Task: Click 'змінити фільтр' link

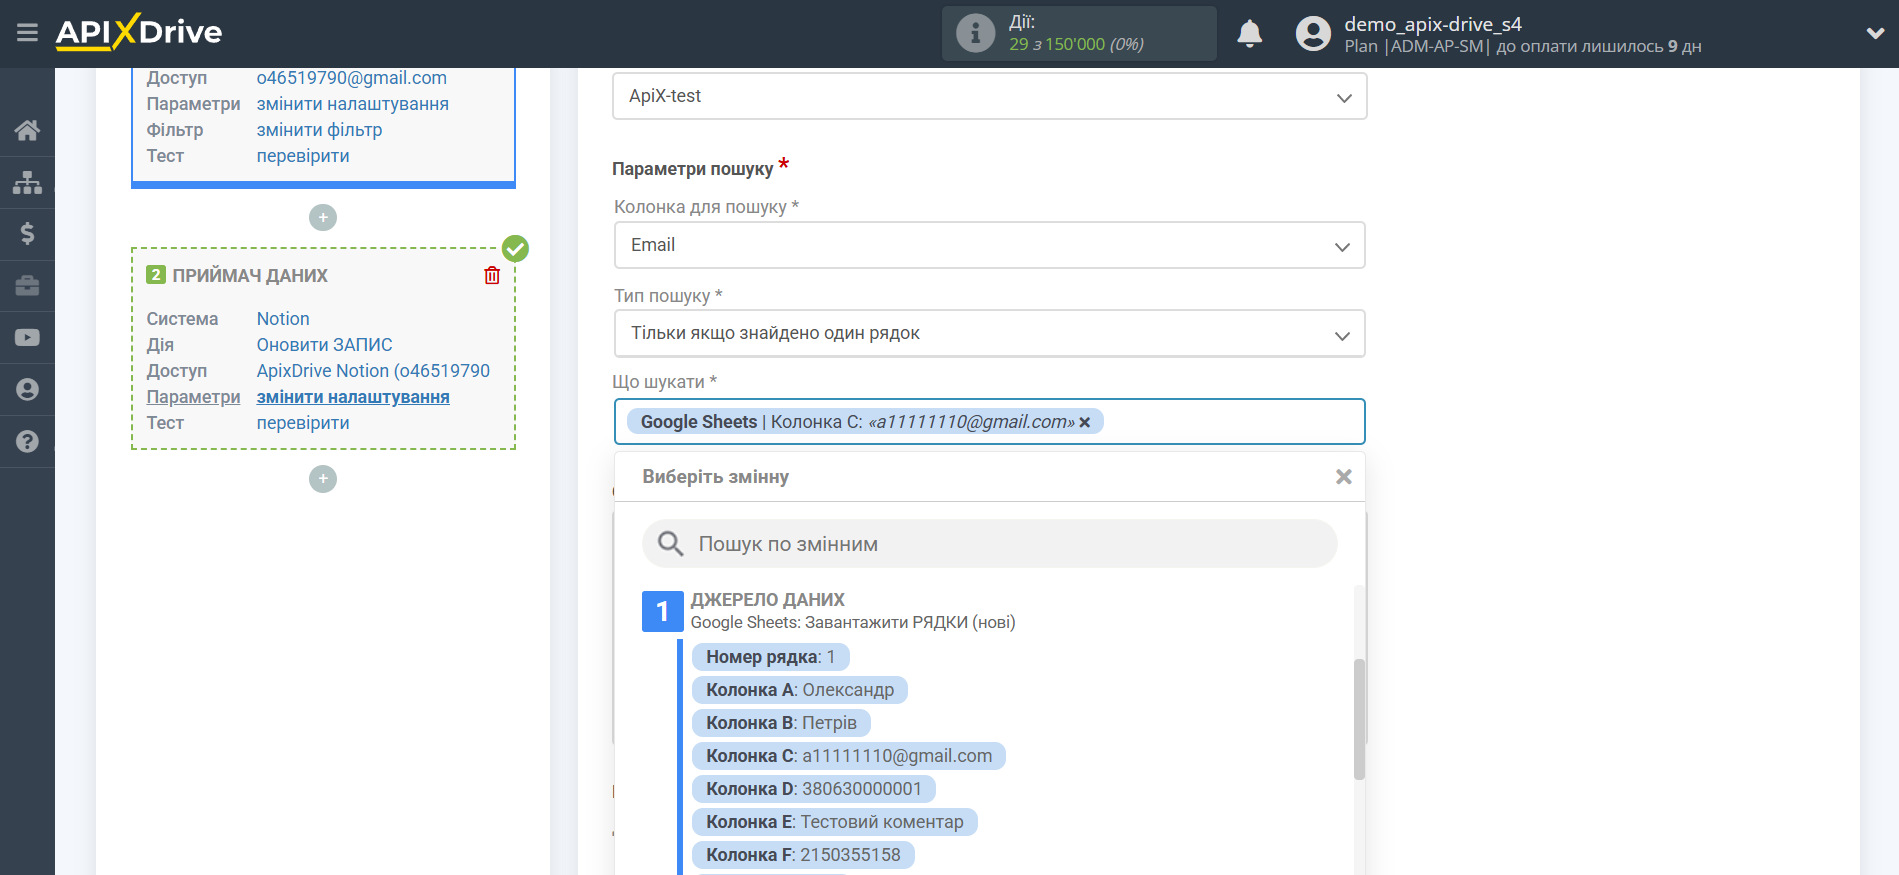Action: [319, 130]
